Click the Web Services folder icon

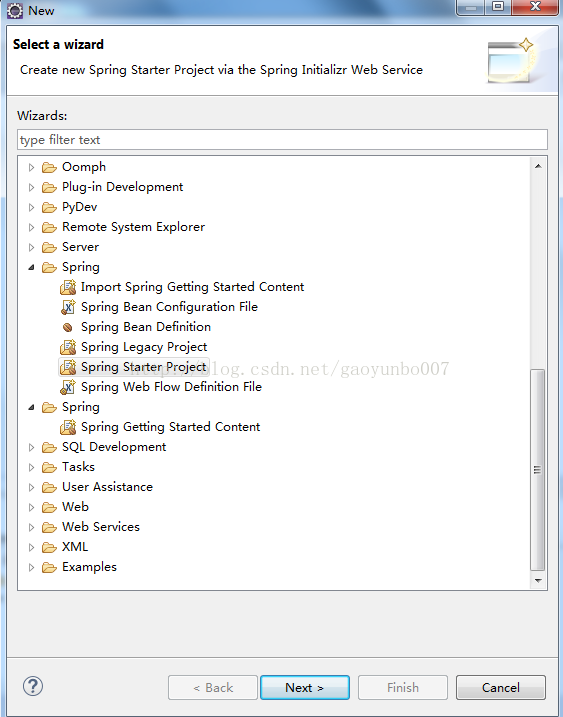[49, 527]
